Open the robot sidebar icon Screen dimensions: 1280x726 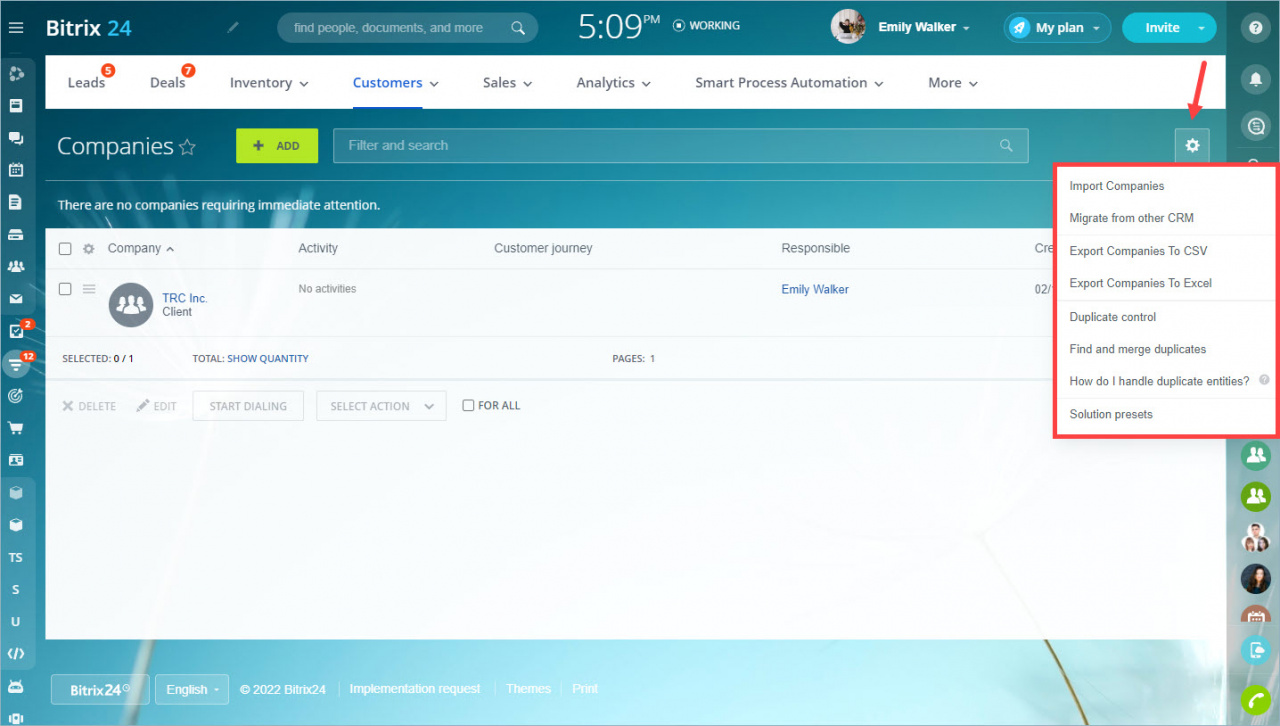pos(16,686)
